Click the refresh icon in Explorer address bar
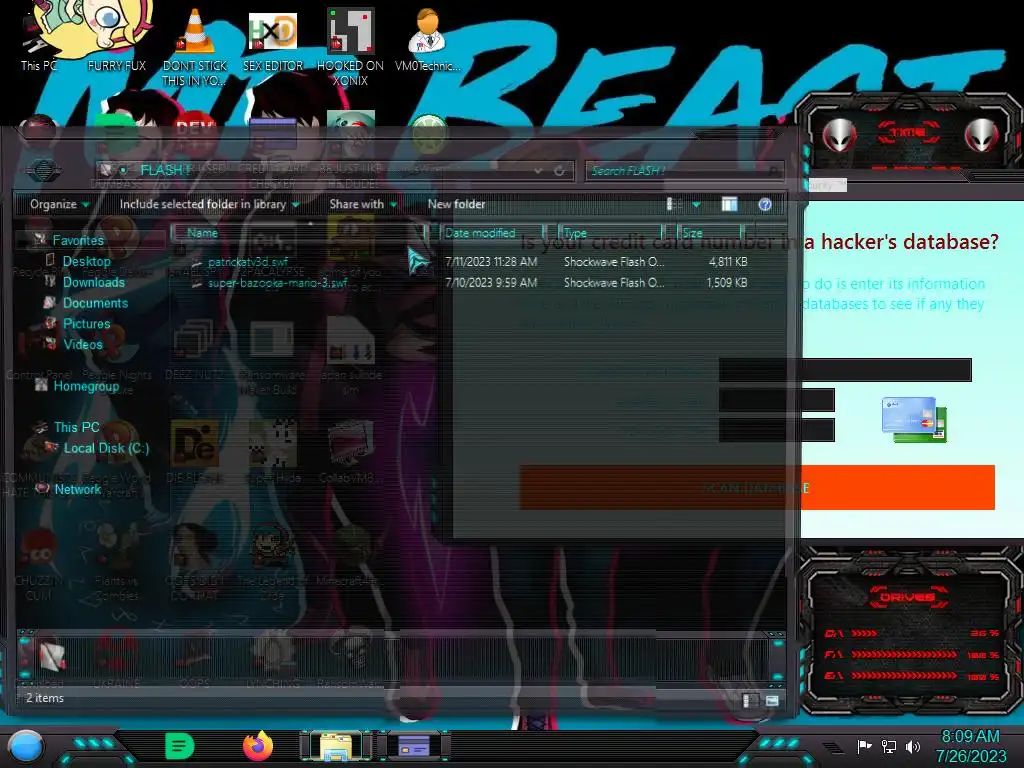Screen dimensions: 1024x768 pos(559,170)
